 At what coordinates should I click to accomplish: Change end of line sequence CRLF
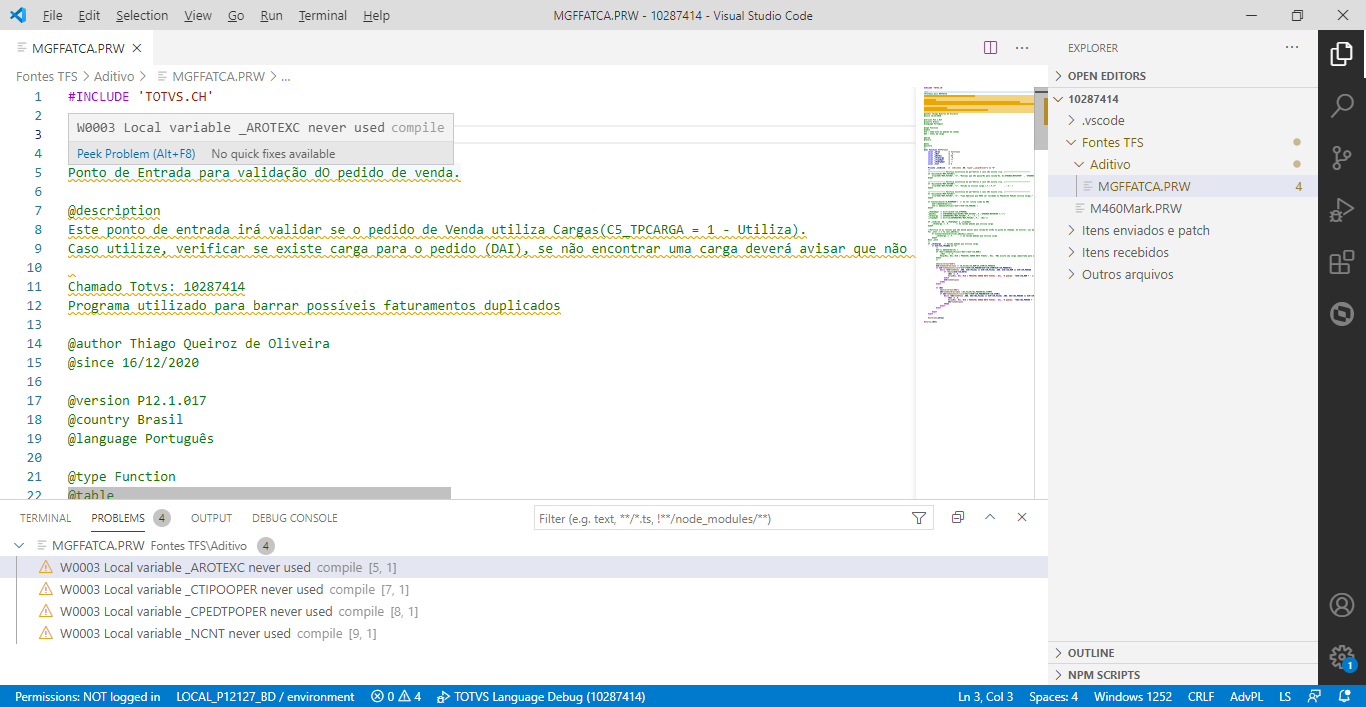click(x=1201, y=697)
